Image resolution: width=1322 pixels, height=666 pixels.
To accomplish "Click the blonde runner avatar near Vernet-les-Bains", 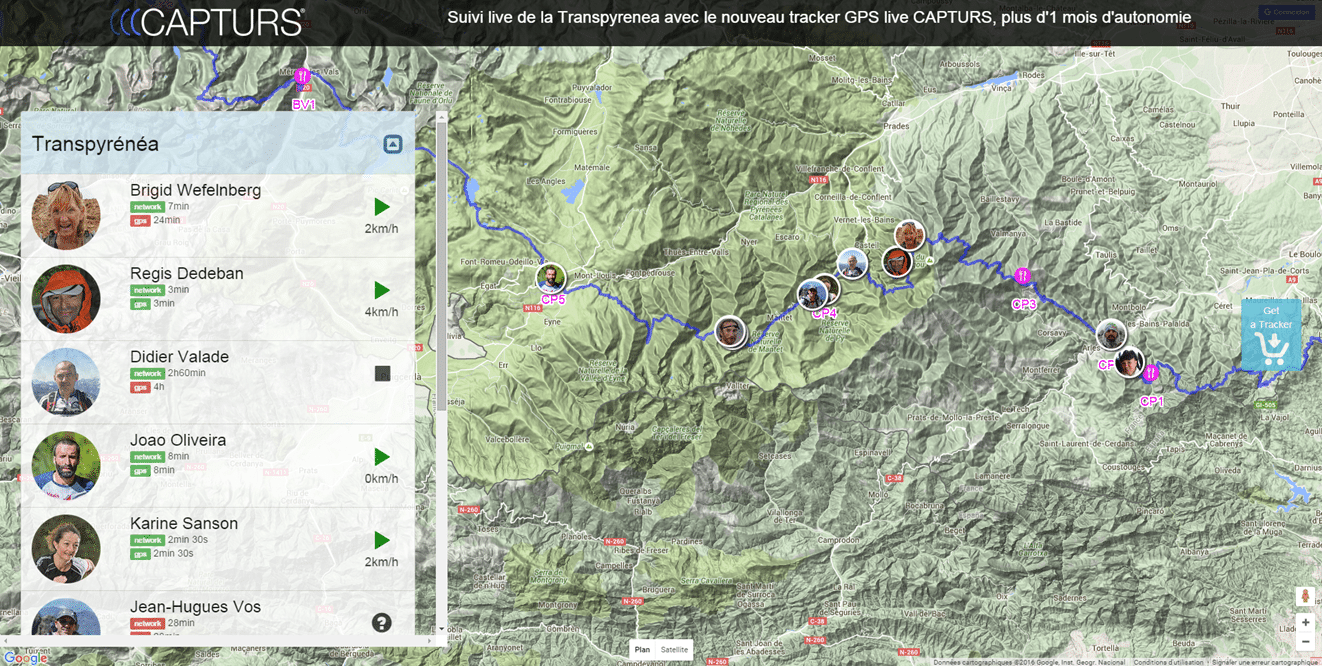I will point(909,236).
